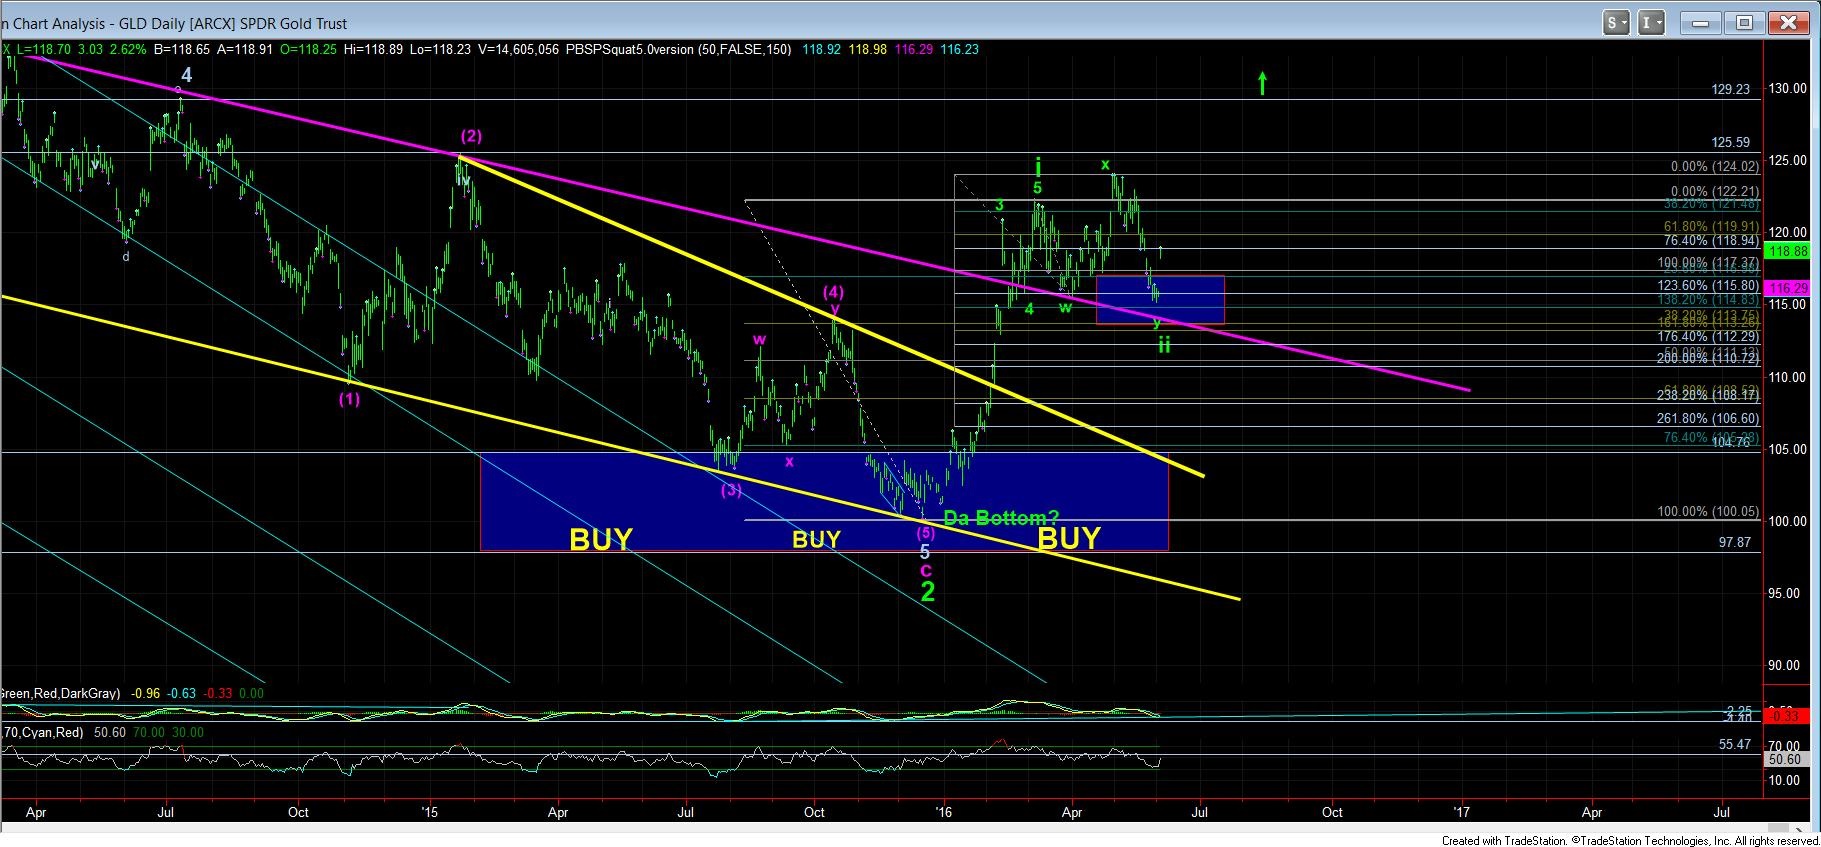
Task: Select the "Da Bottom?" text annotation
Action: click(1001, 518)
